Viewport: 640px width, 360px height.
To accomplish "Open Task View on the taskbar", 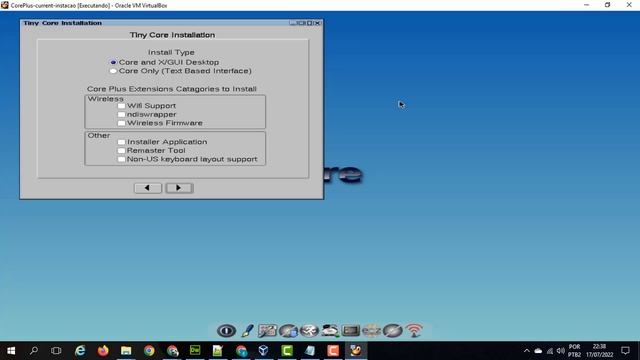I will click(x=56, y=351).
